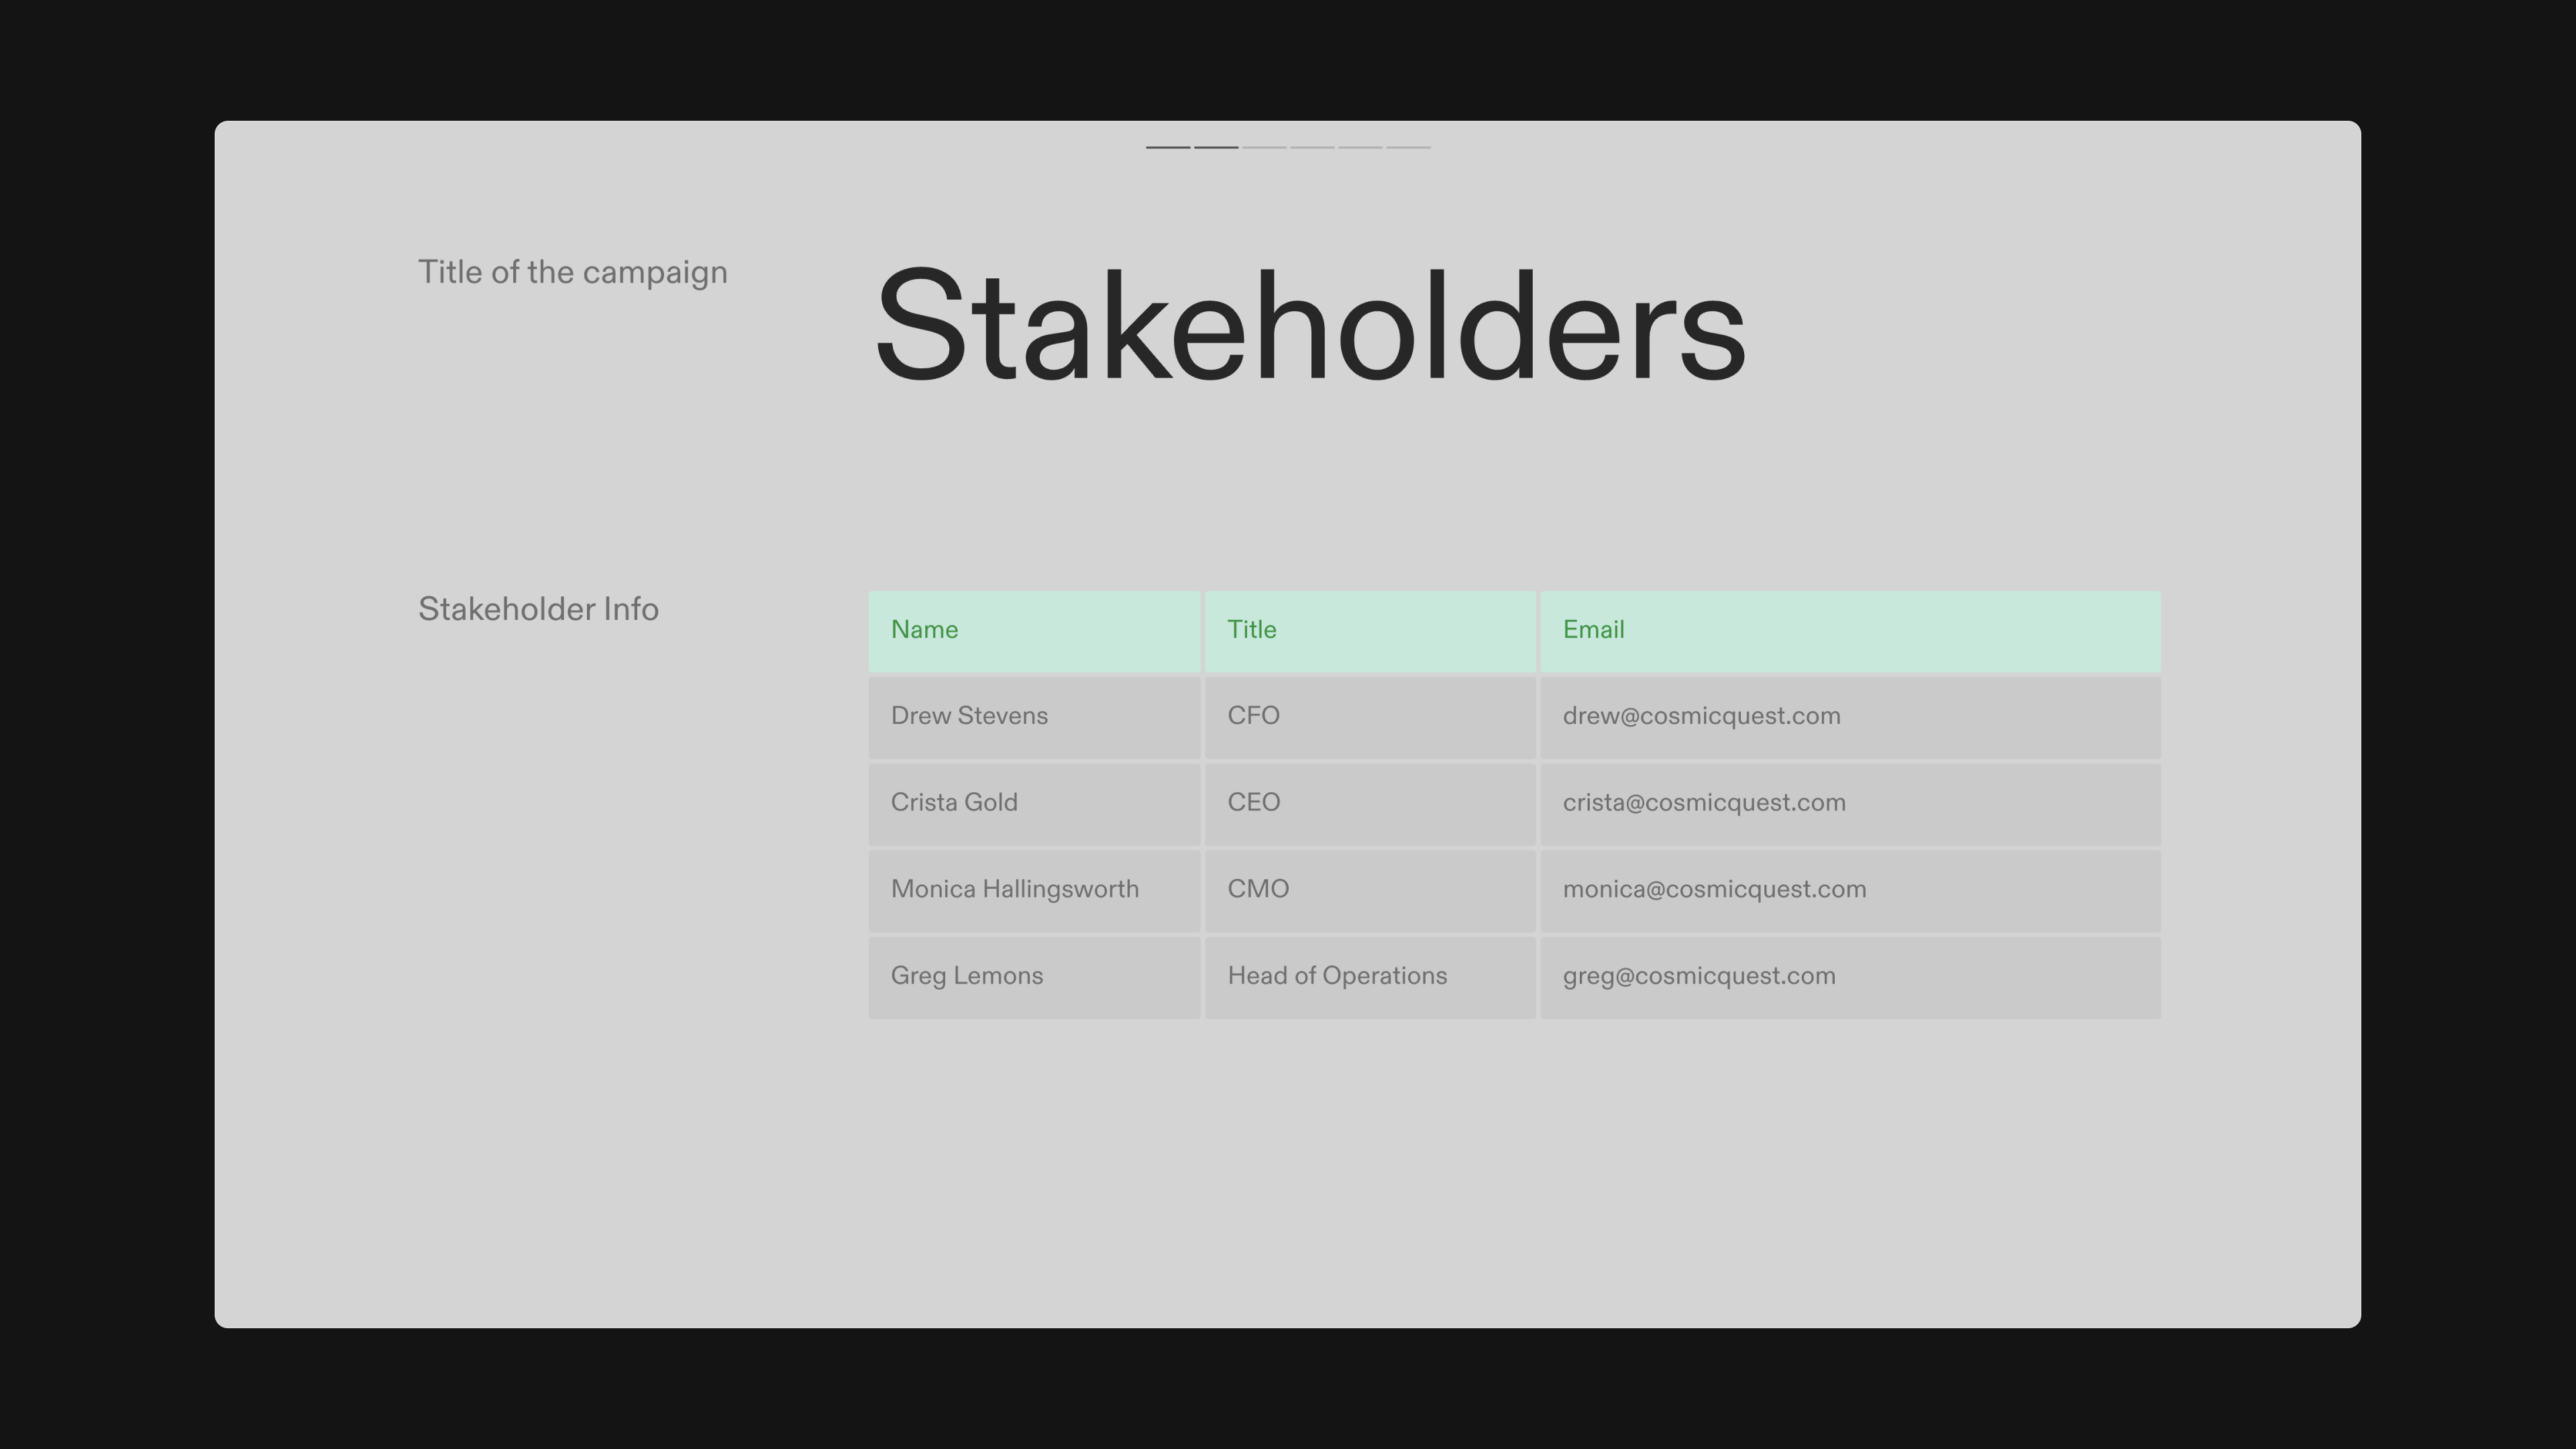Click the greg@cosmicquest.com email address
The width and height of the screenshot is (2576, 1449).
click(x=1699, y=976)
